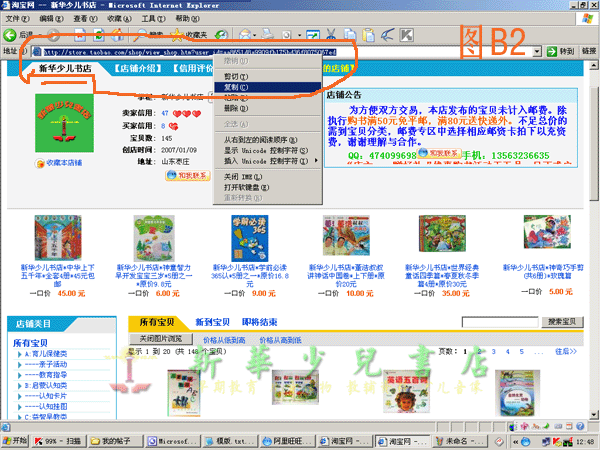
Task: Open the History toolbar icon
Action: tap(221, 35)
